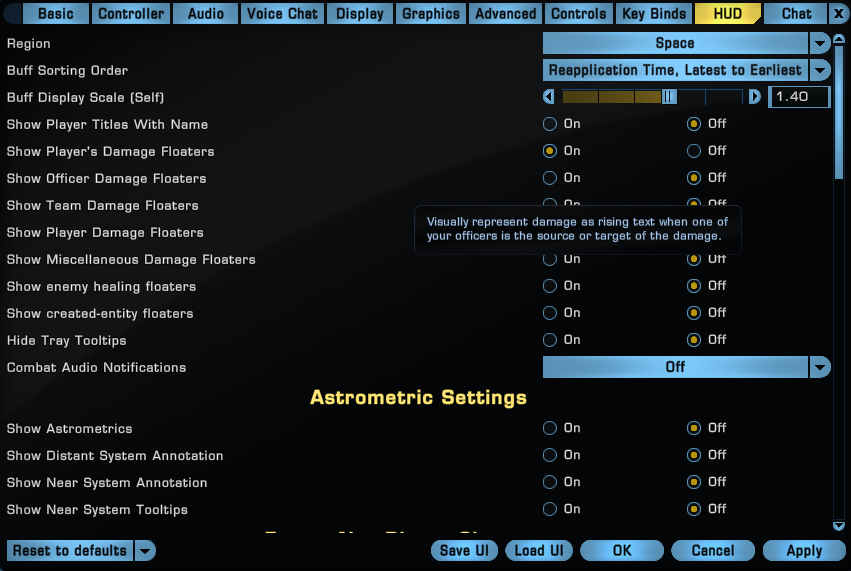
Task: Click the Buff Display Scale slider track
Action: pos(650,97)
